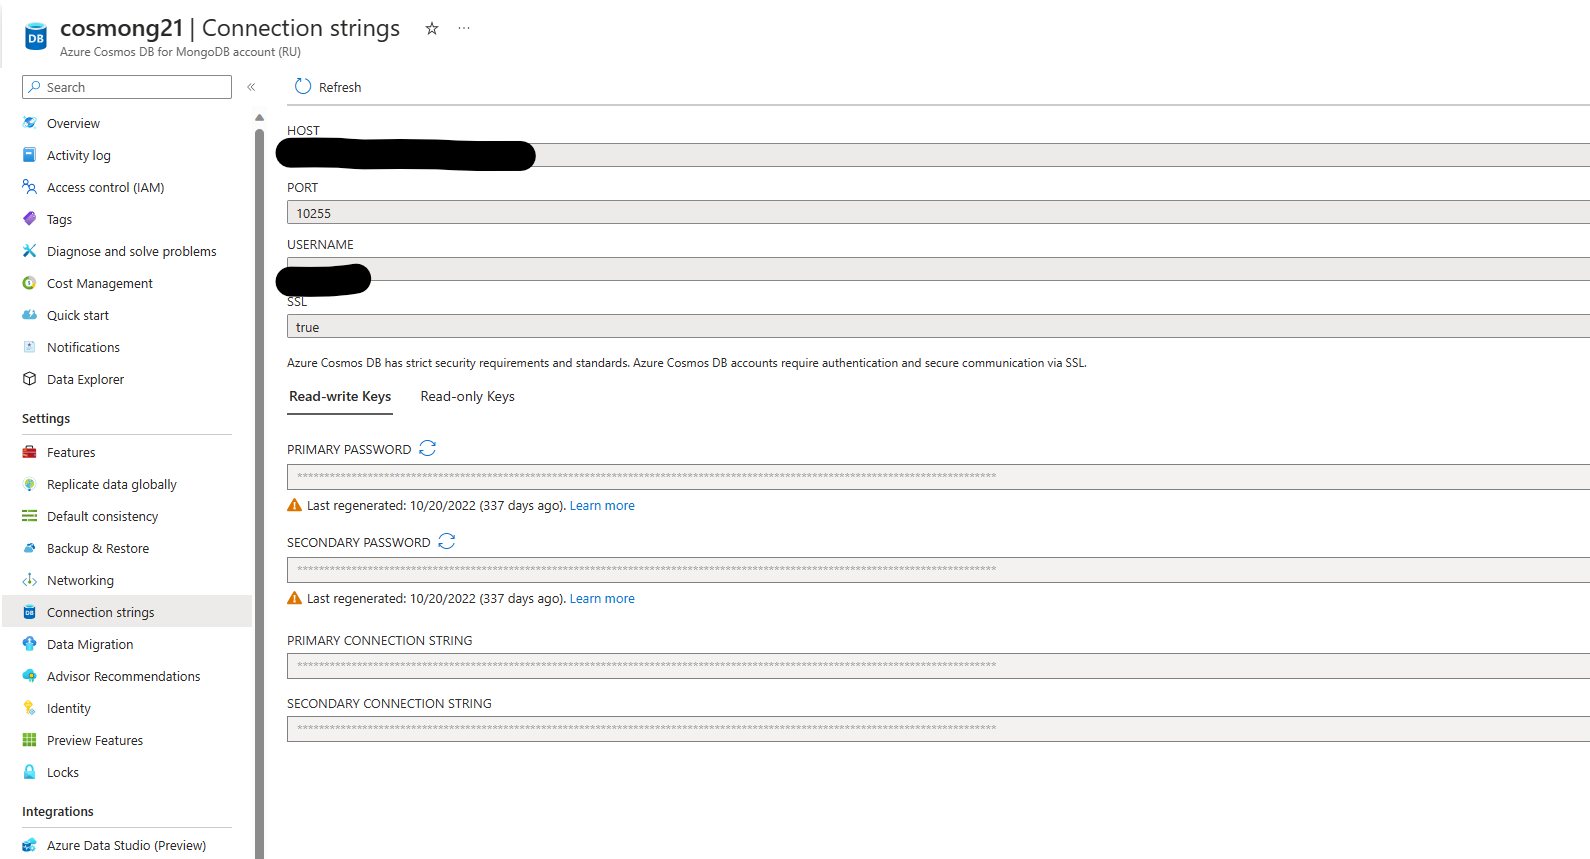The width and height of the screenshot is (1590, 859).
Task: Click the sidebar vertical scrollbar thumb
Action: pyautogui.click(x=259, y=494)
